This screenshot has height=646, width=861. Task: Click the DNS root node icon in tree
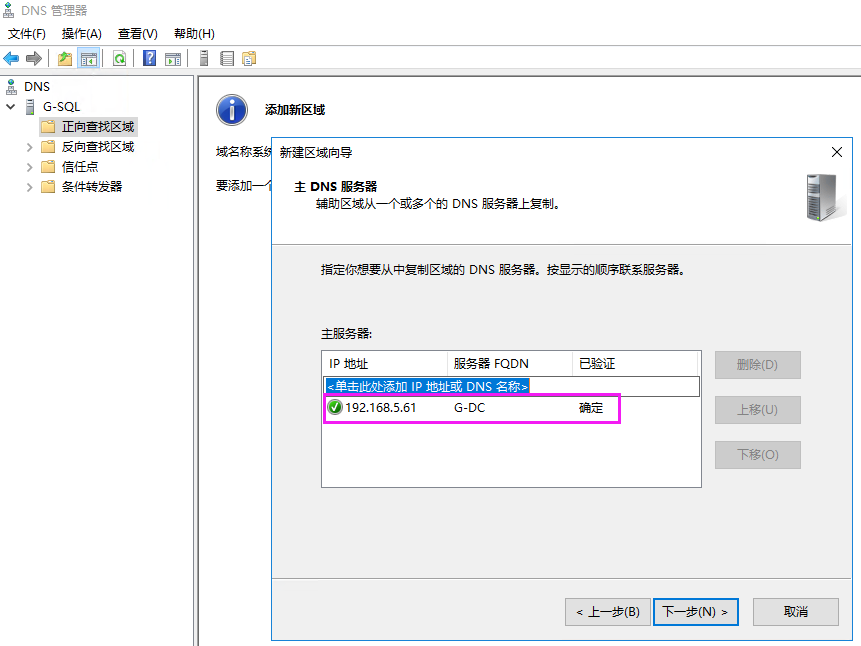pos(11,87)
